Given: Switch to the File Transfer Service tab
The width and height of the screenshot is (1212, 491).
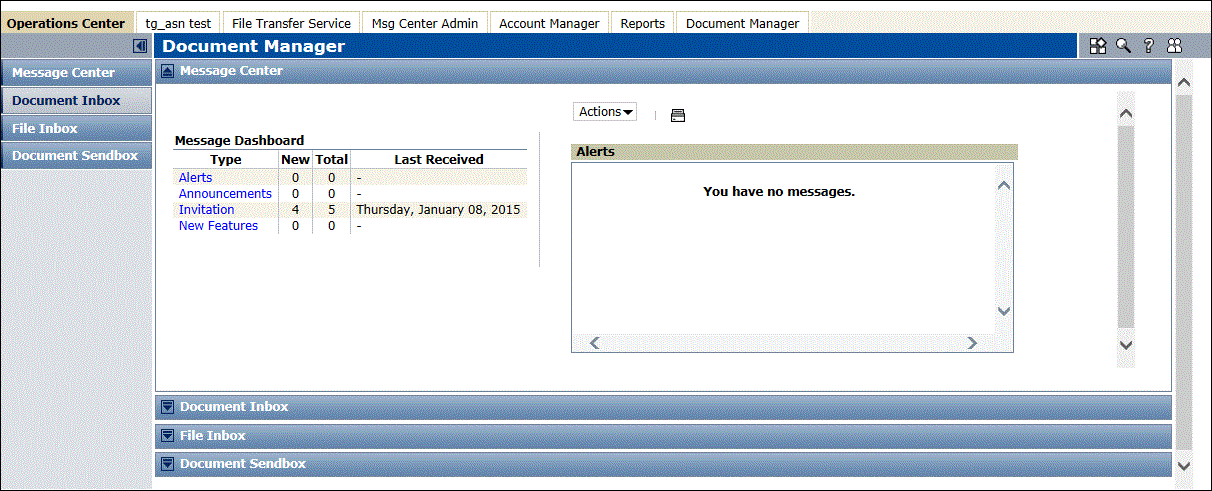Looking at the screenshot, I should click(291, 23).
